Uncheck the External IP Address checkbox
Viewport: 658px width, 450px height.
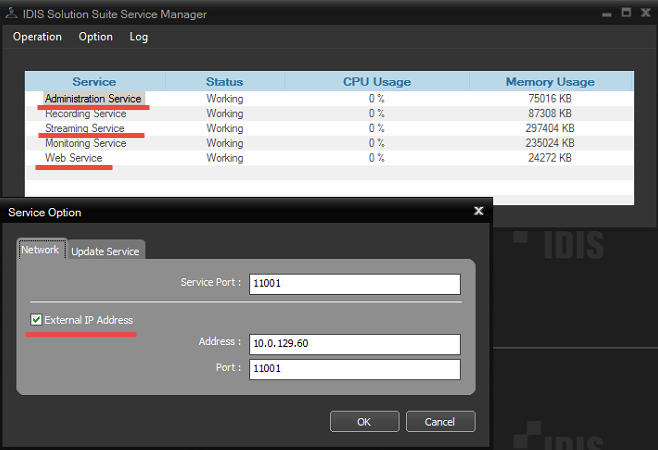tap(37, 320)
